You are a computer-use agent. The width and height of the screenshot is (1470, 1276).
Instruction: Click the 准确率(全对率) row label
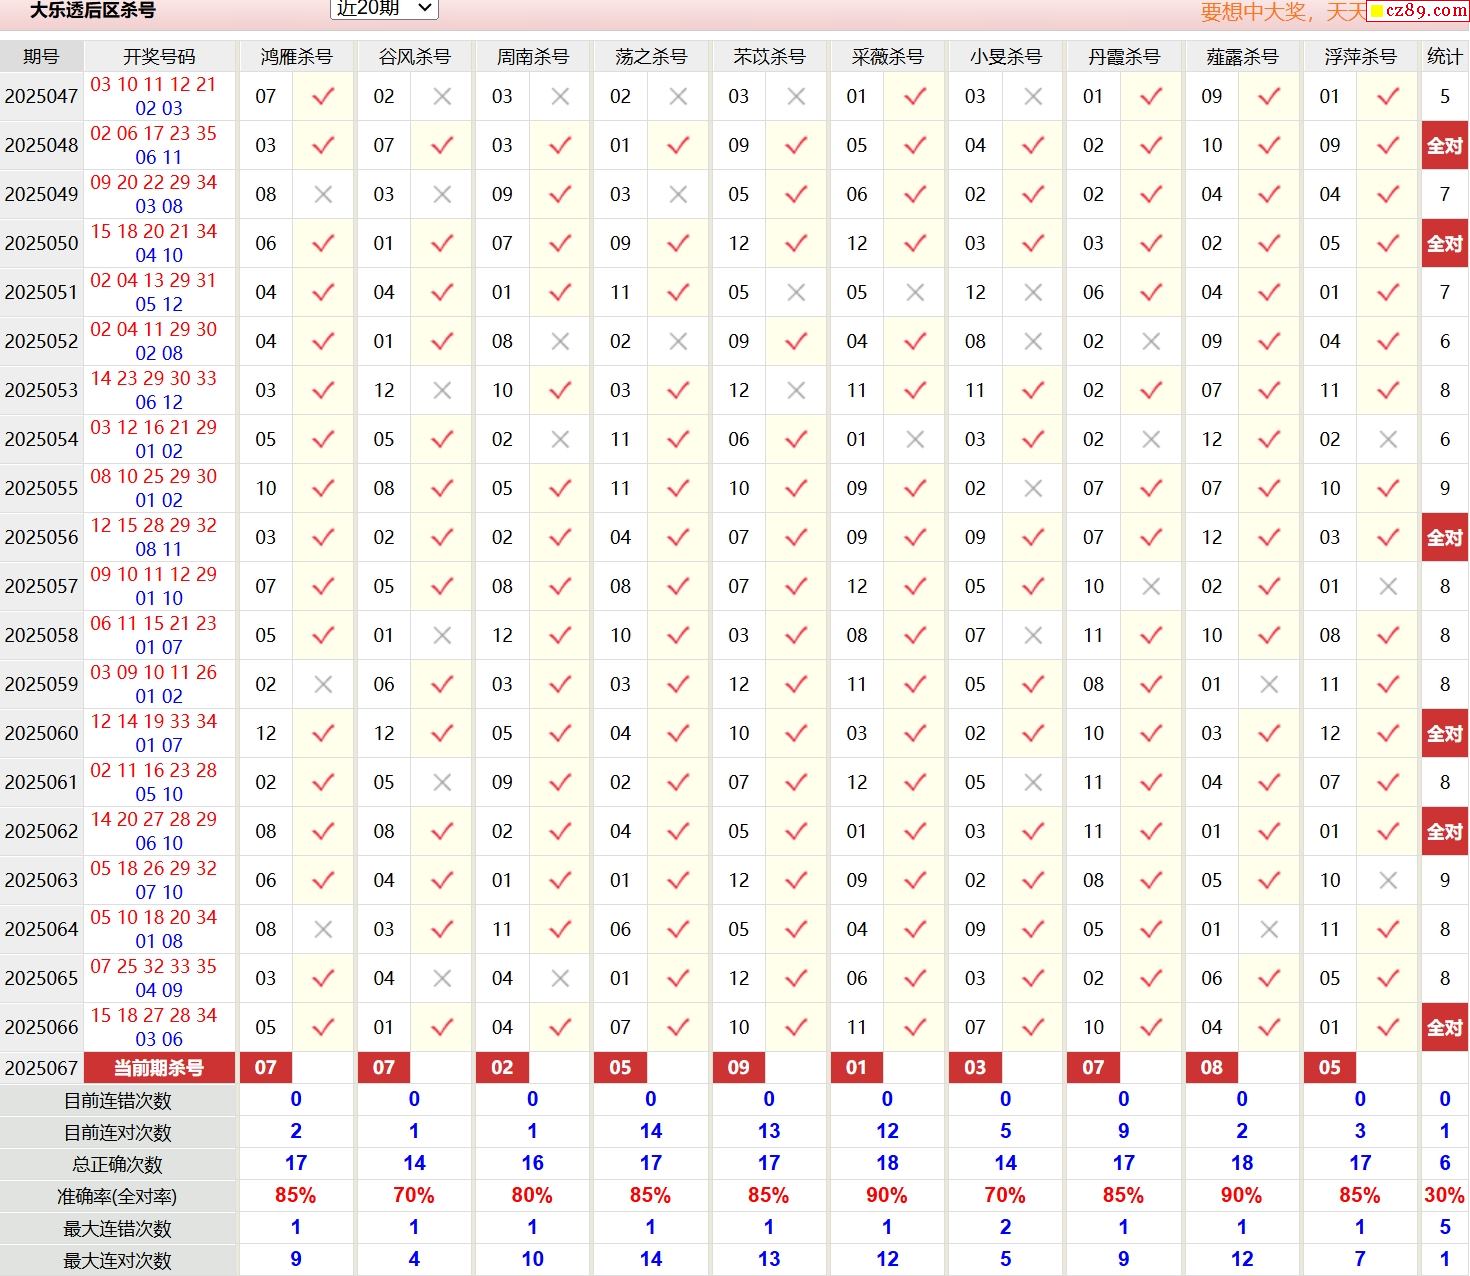(x=118, y=1197)
